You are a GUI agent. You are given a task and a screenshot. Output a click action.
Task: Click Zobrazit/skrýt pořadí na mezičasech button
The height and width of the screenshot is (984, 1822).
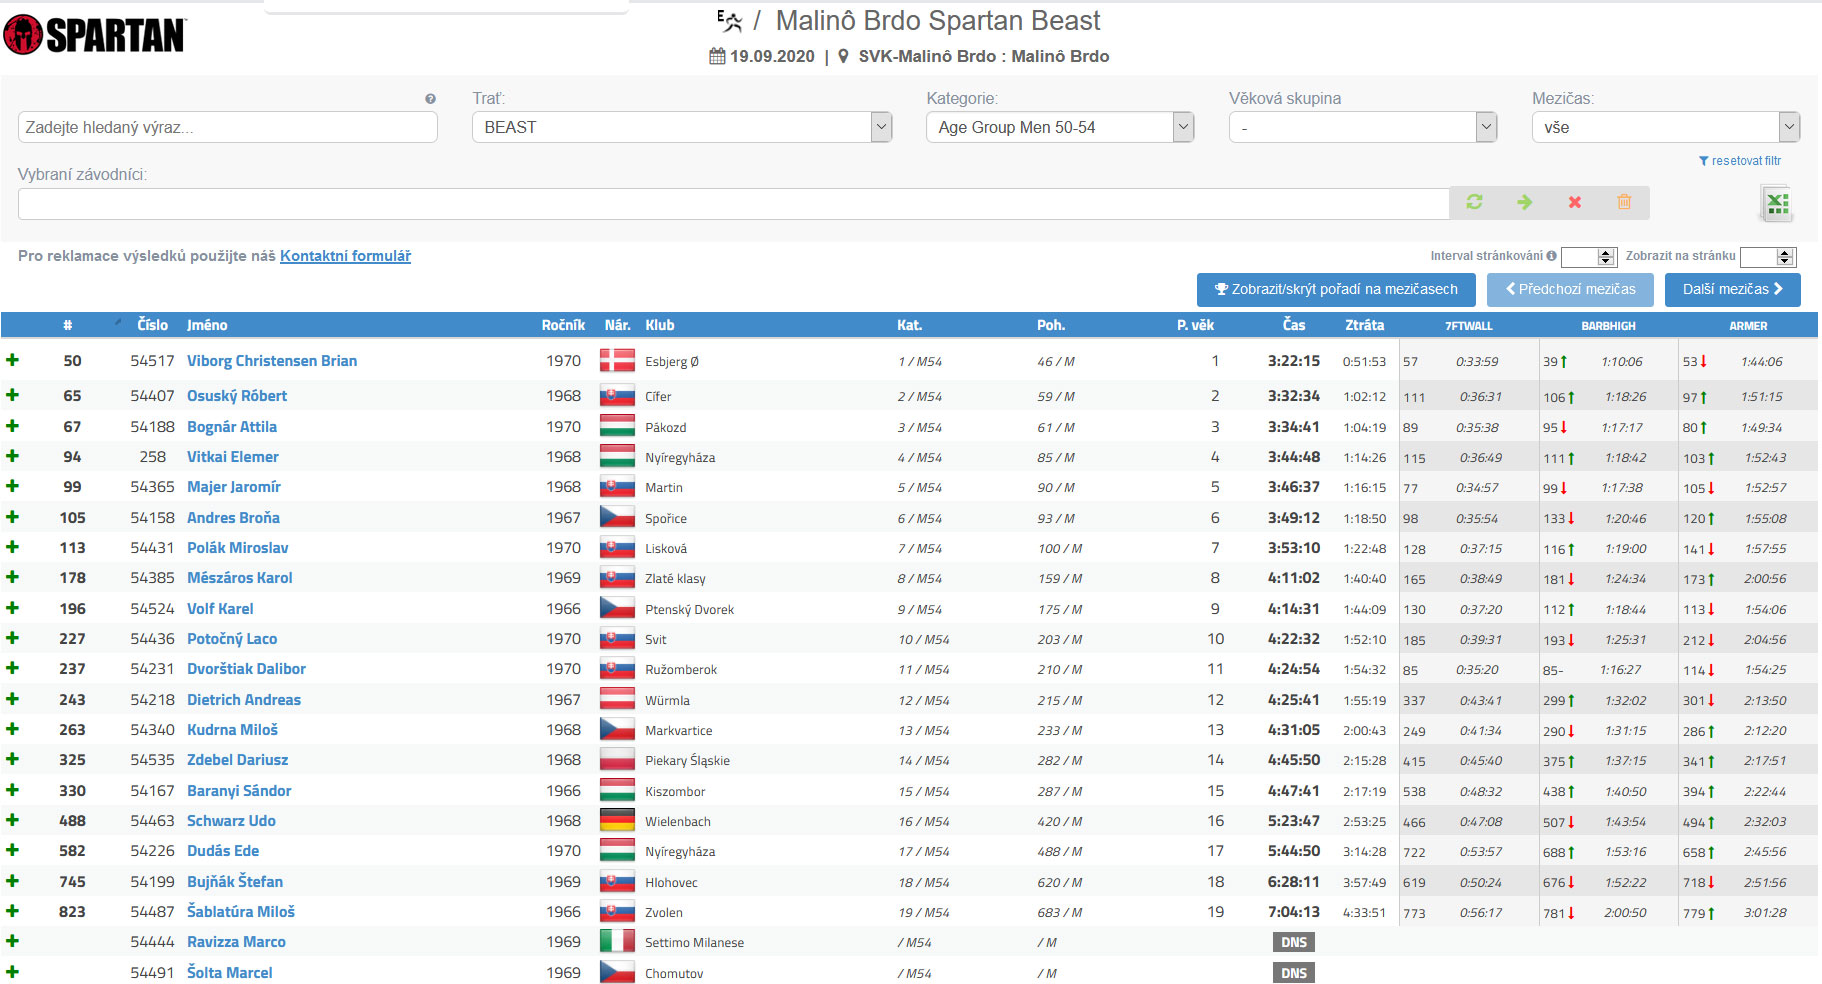(x=1336, y=289)
